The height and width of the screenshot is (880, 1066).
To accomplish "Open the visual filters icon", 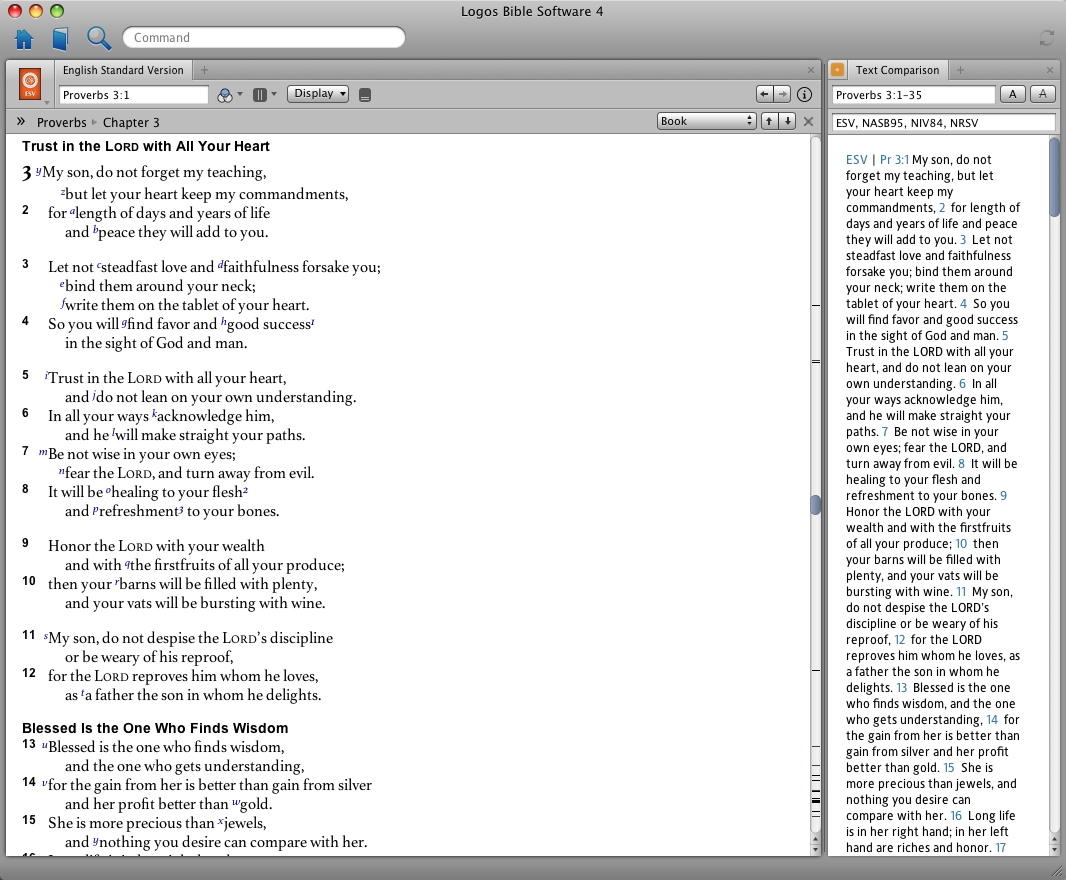I will point(224,95).
